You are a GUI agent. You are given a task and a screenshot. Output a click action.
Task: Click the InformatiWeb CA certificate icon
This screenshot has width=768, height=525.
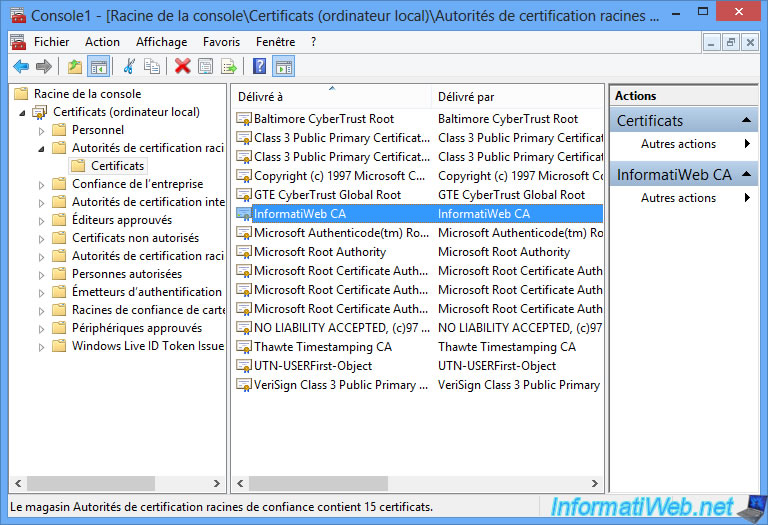243,214
